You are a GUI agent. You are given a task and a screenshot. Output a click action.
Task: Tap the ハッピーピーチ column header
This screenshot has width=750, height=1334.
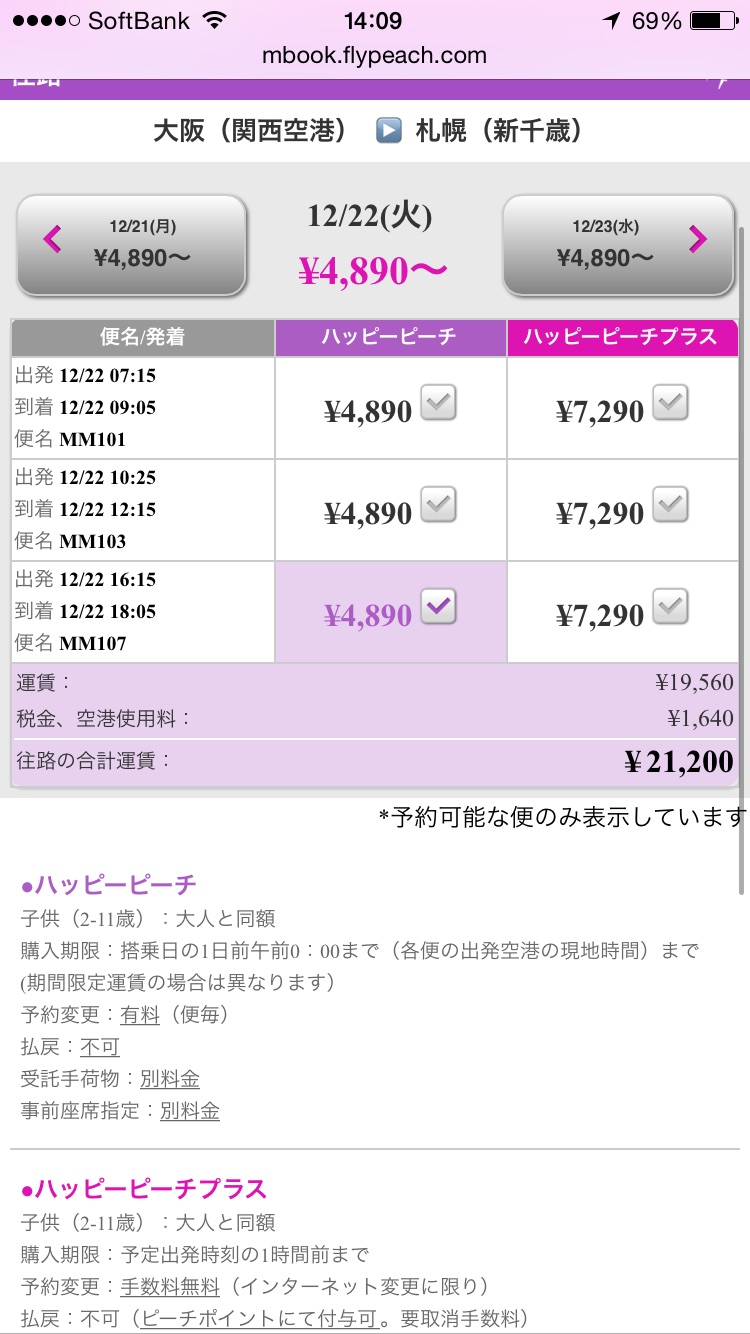click(390, 337)
